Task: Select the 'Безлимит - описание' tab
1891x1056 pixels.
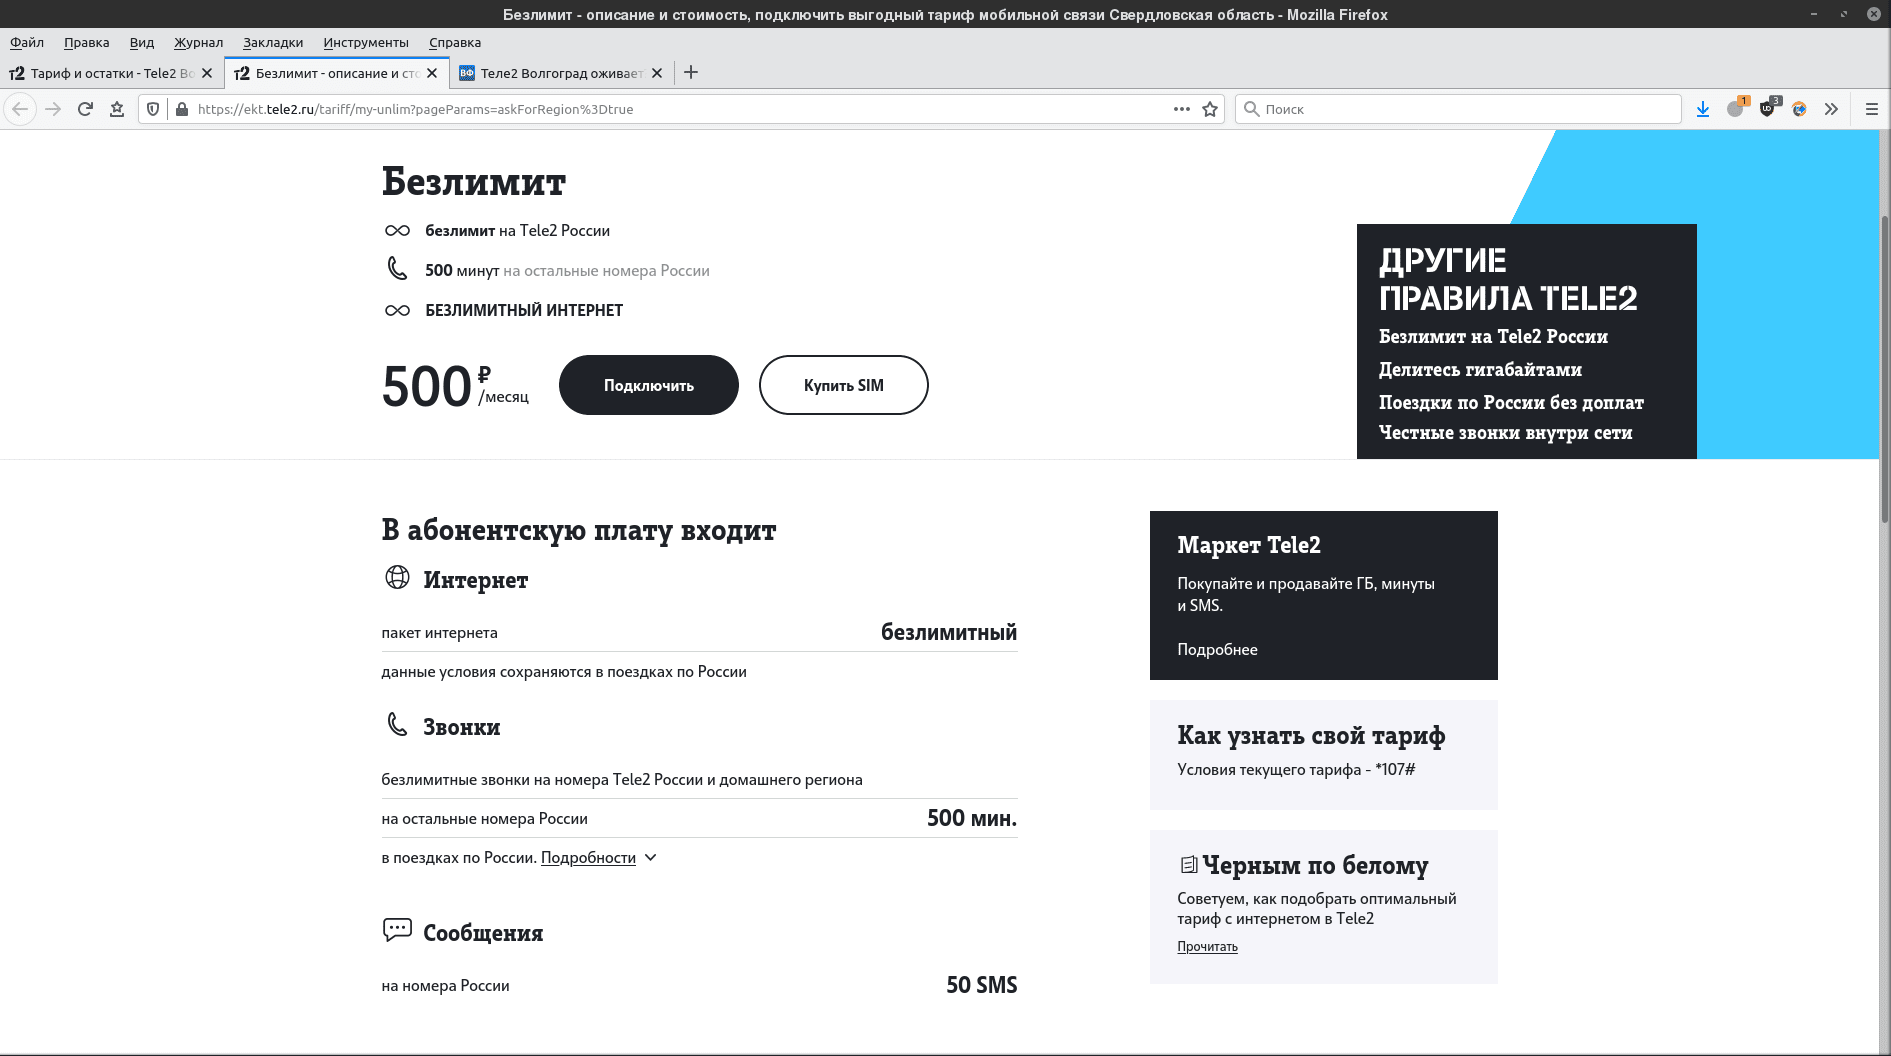Action: coord(336,73)
